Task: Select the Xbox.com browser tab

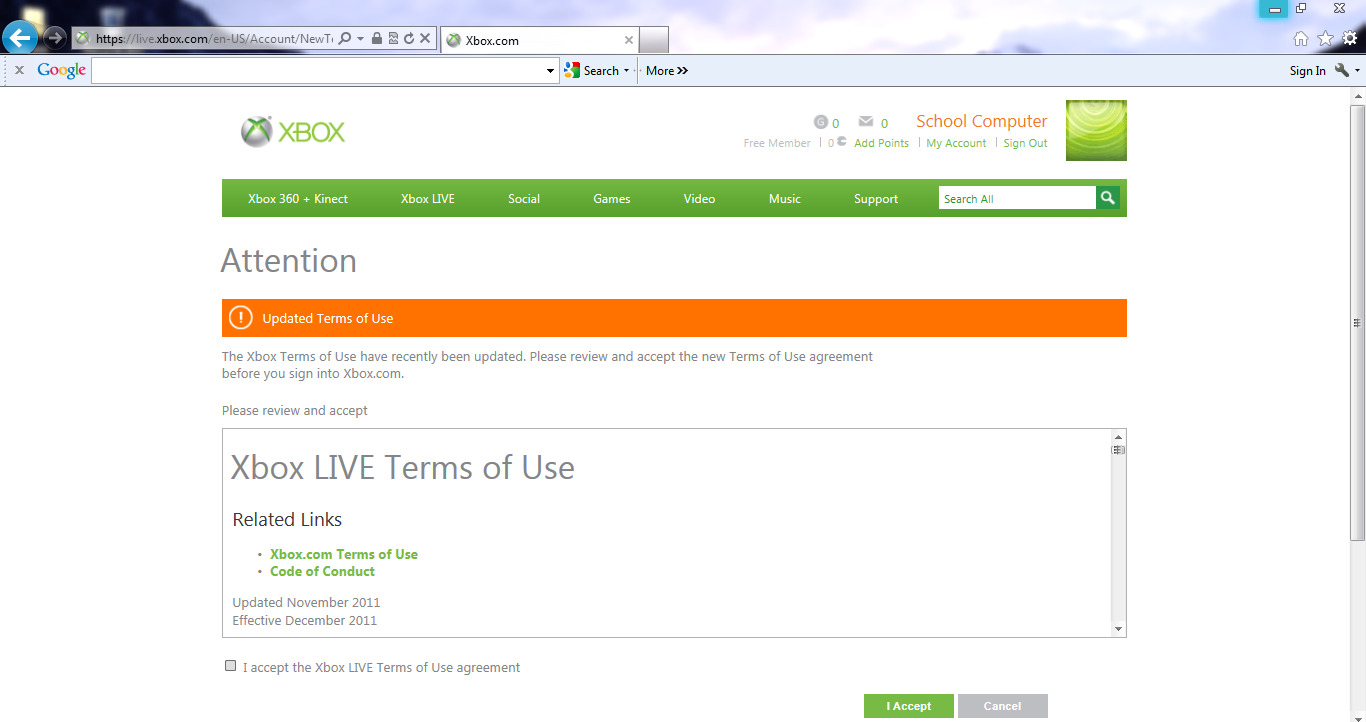Action: pos(538,40)
